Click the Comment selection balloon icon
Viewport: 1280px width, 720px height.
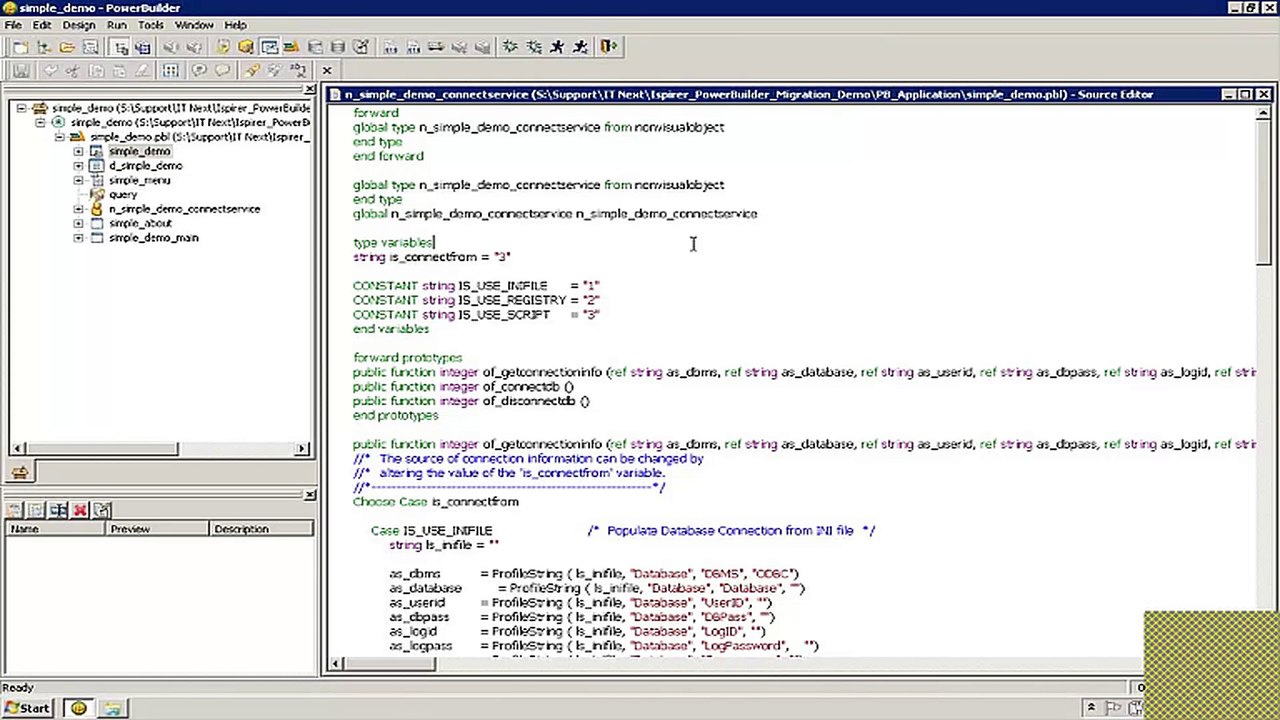point(200,71)
